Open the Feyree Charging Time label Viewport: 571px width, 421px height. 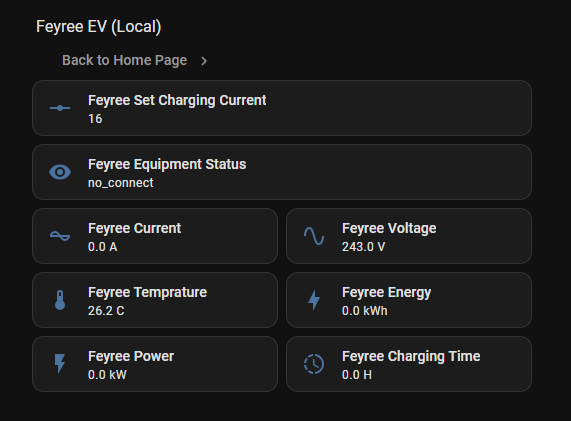coord(411,356)
